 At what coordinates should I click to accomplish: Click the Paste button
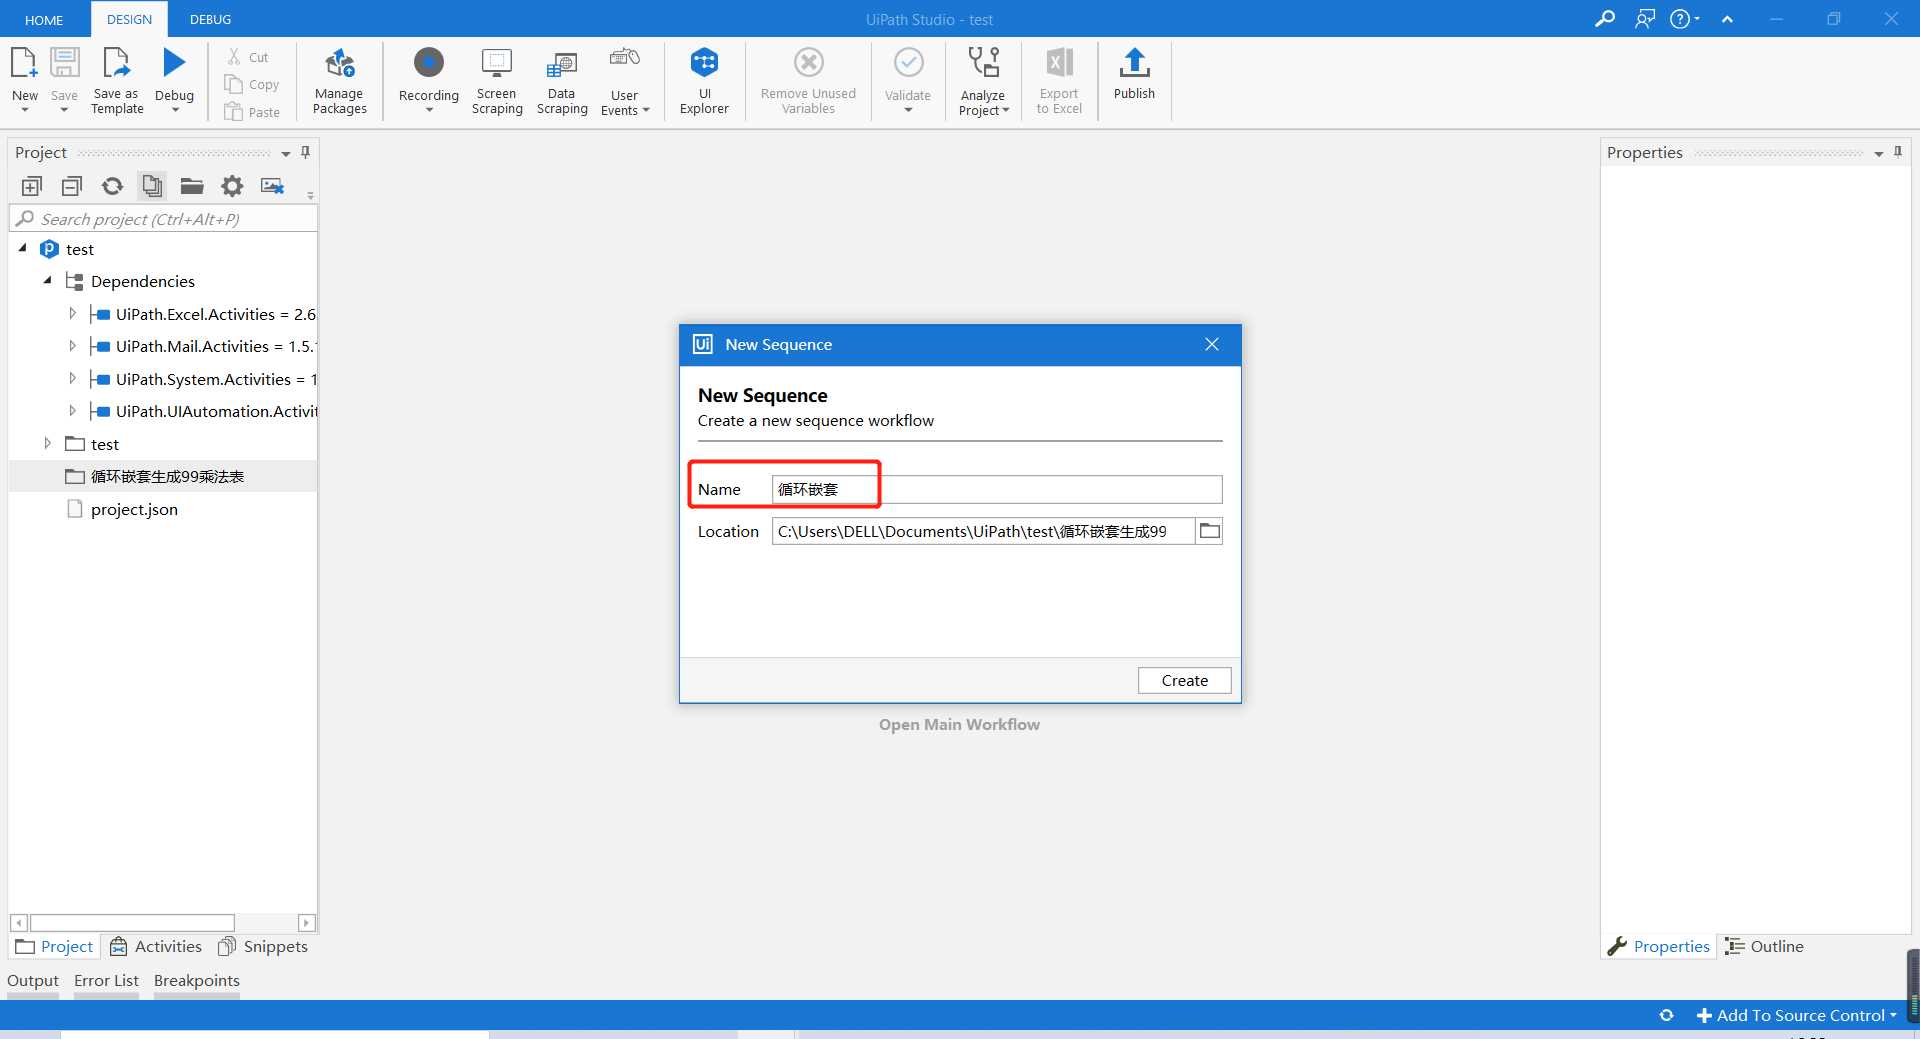click(x=252, y=112)
